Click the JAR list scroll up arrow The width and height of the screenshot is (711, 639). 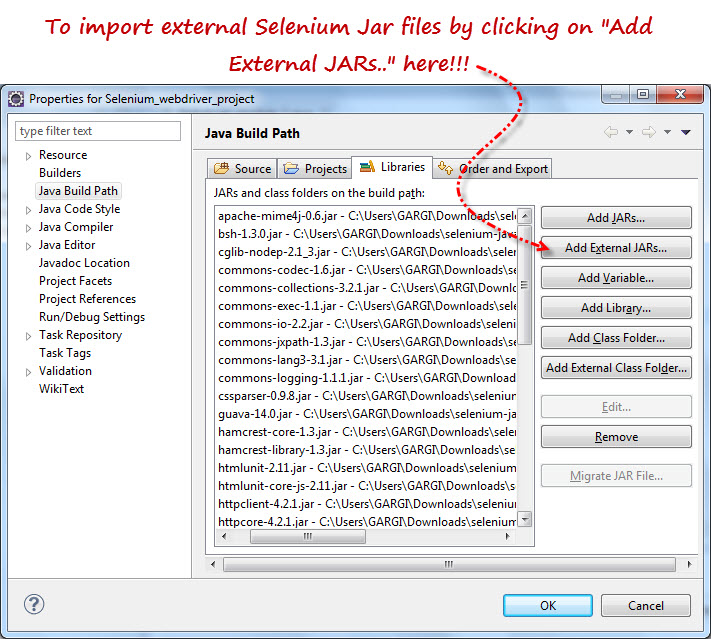525,216
